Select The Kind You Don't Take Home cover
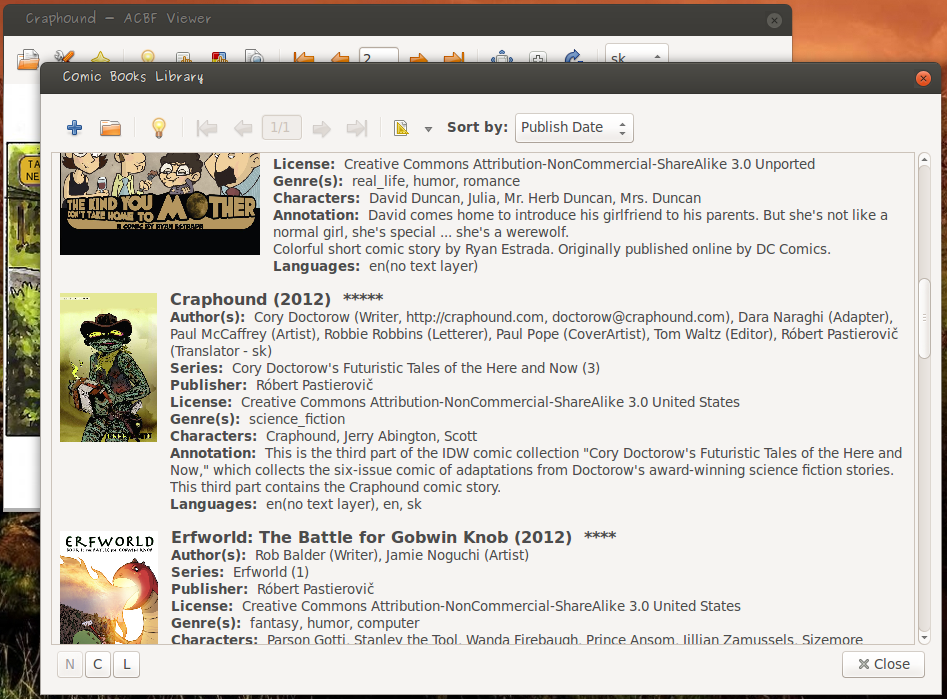The height and width of the screenshot is (699, 947). (x=160, y=204)
